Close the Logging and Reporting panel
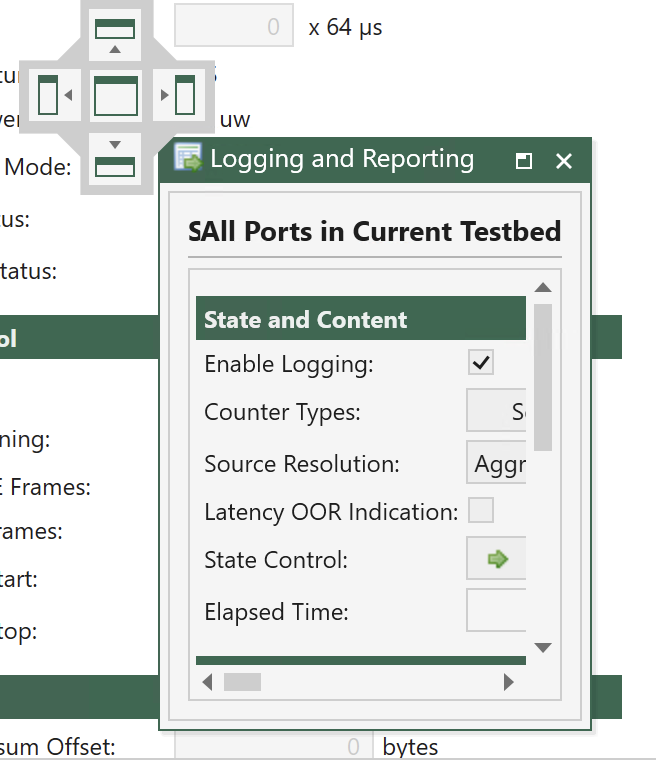The image size is (656, 765). (x=563, y=161)
